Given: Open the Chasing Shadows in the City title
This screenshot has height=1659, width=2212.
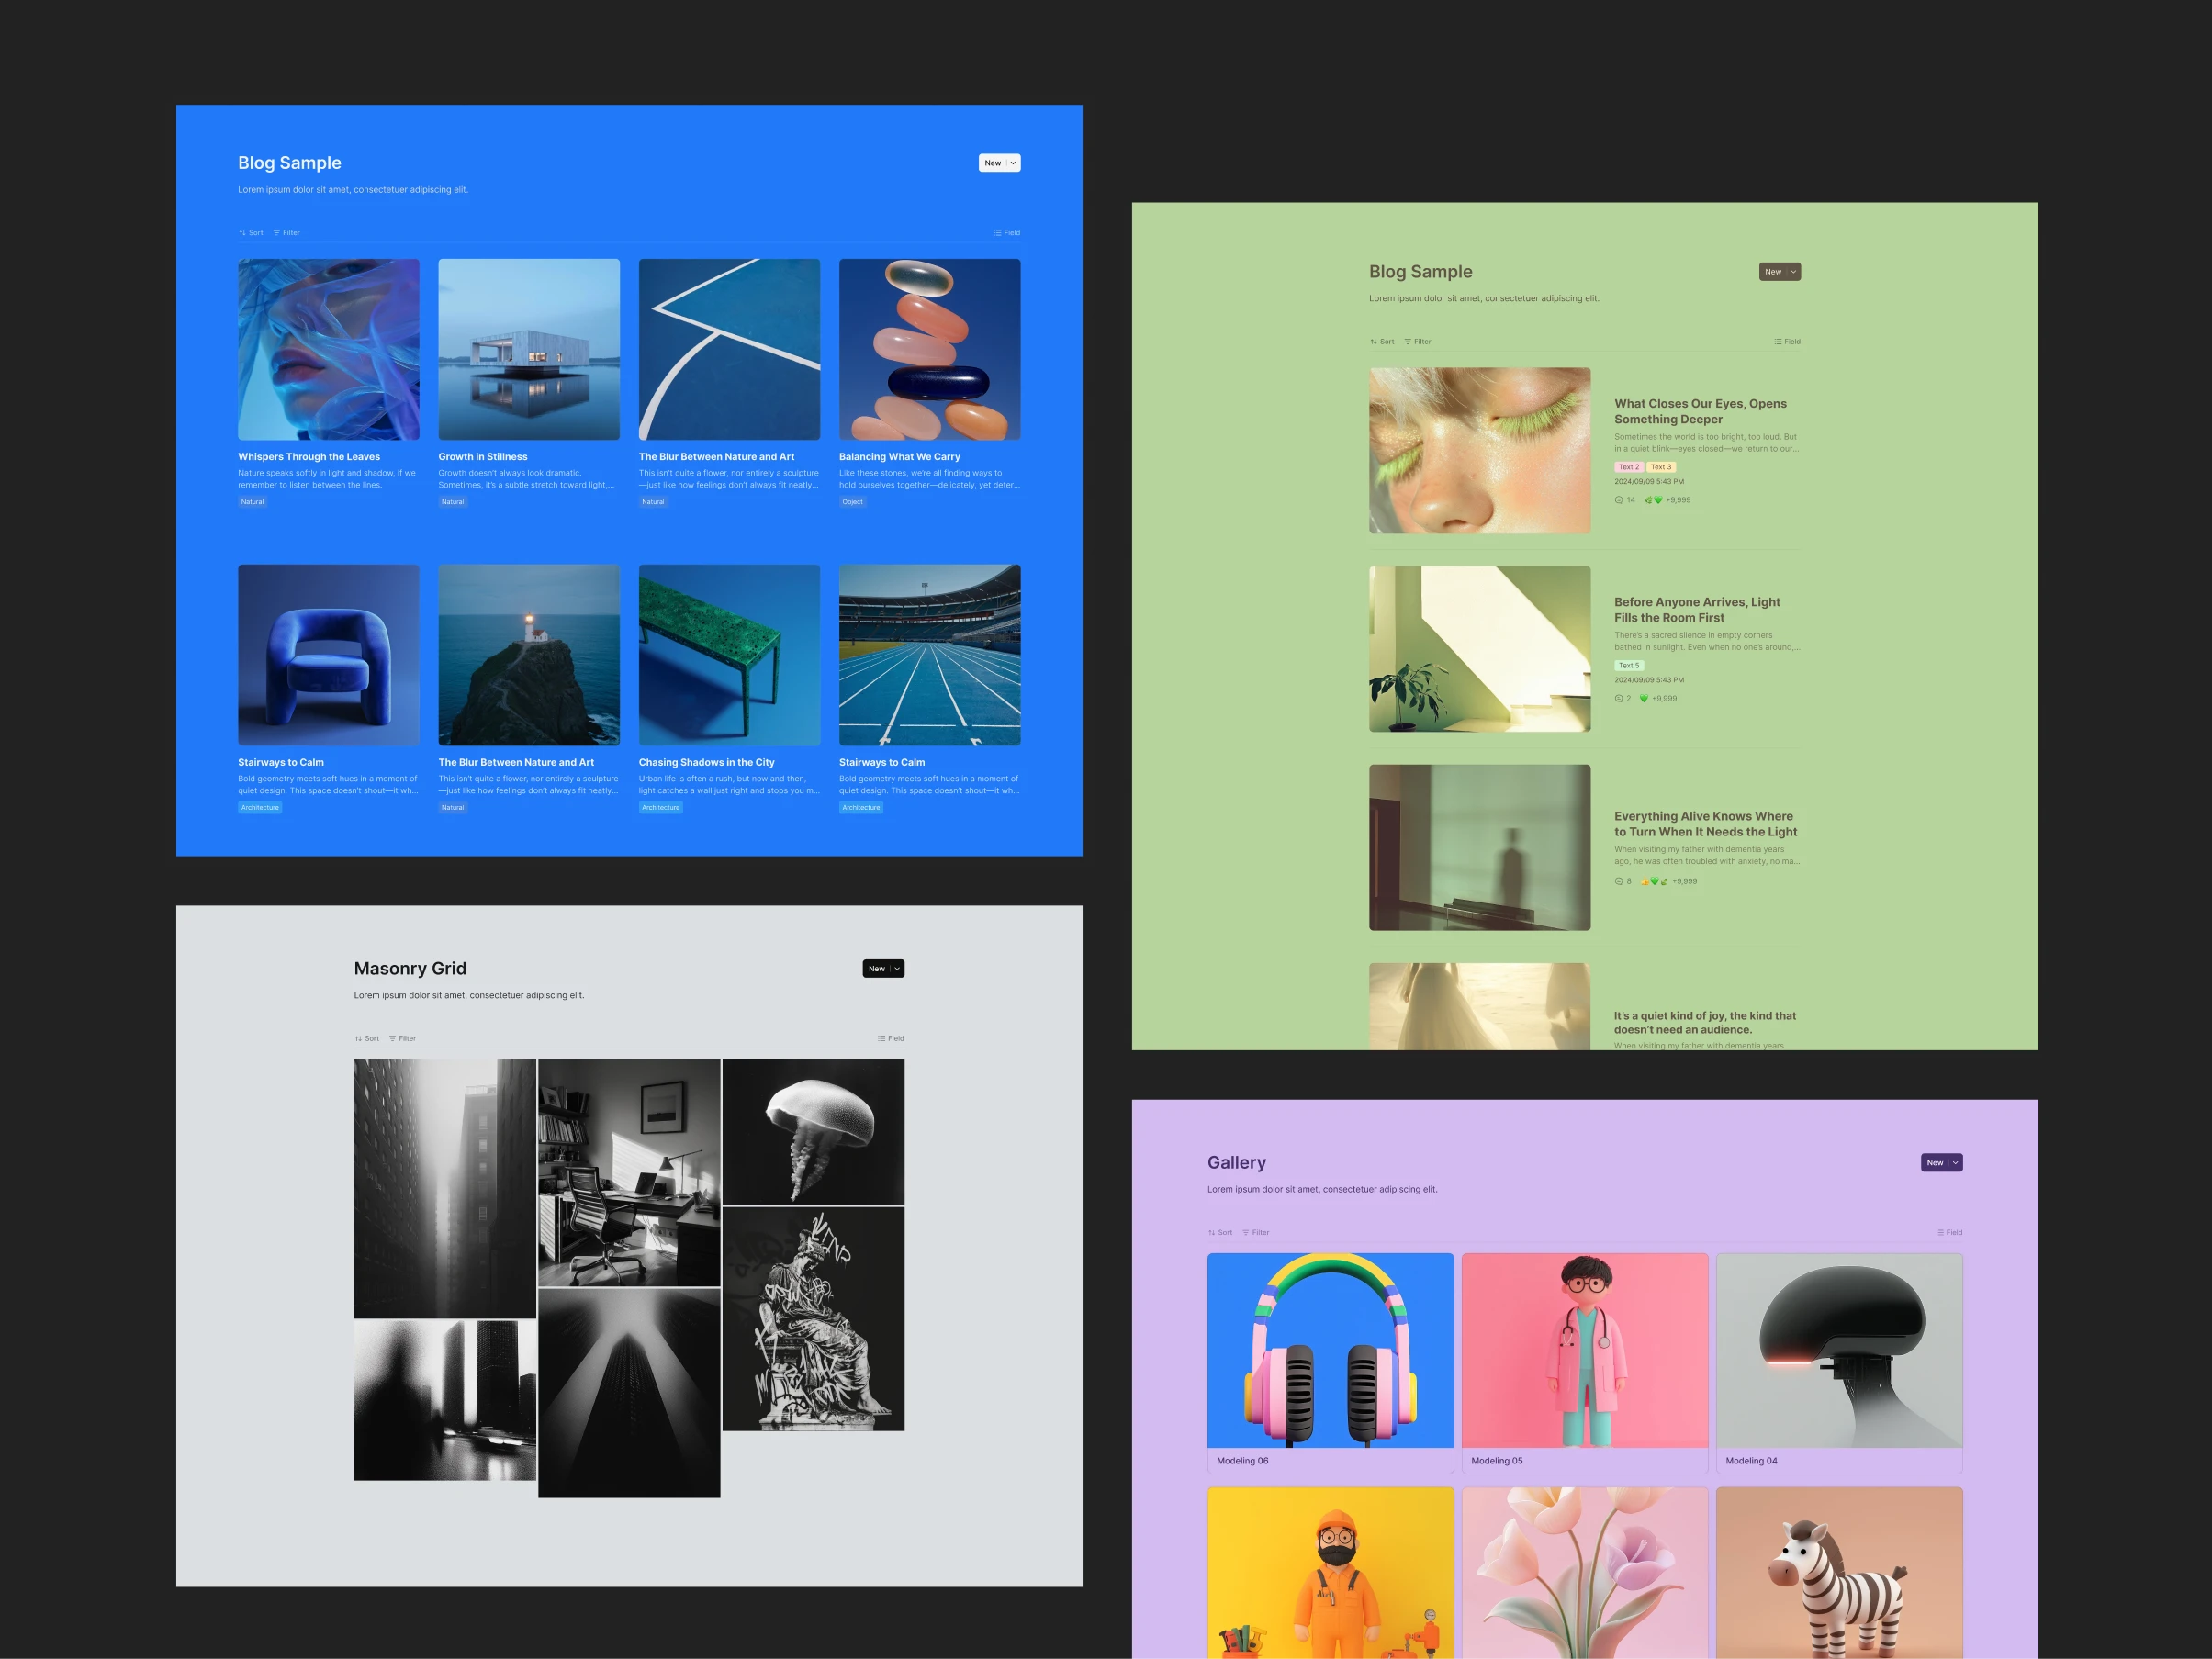Looking at the screenshot, I should pos(707,763).
